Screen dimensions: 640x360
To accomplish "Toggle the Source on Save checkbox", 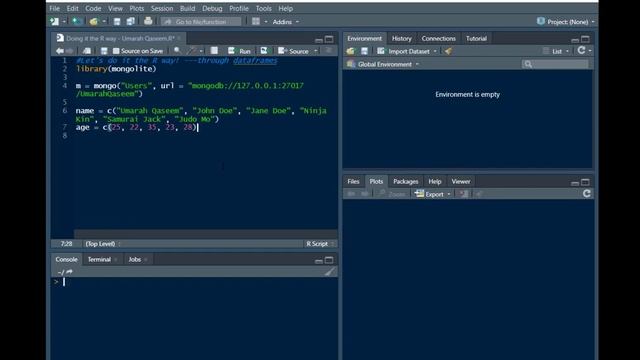I will pos(116,51).
